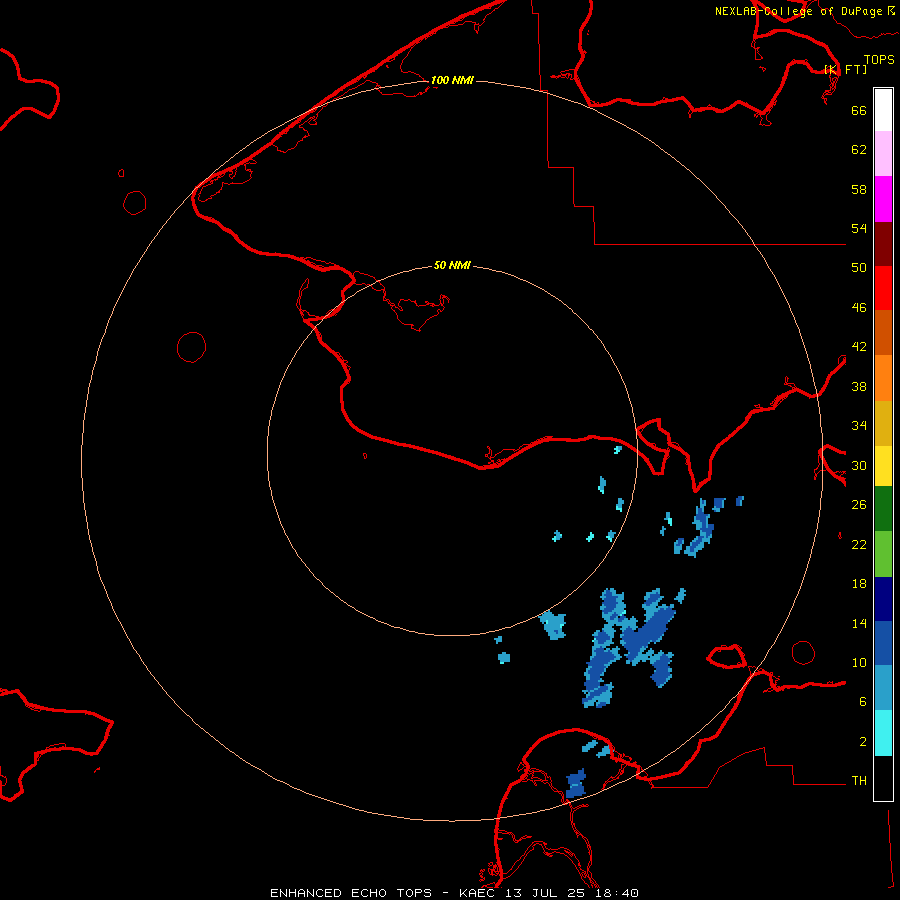The image size is (900, 900).
Task: Click the "22" legend value
Action: coord(859,544)
